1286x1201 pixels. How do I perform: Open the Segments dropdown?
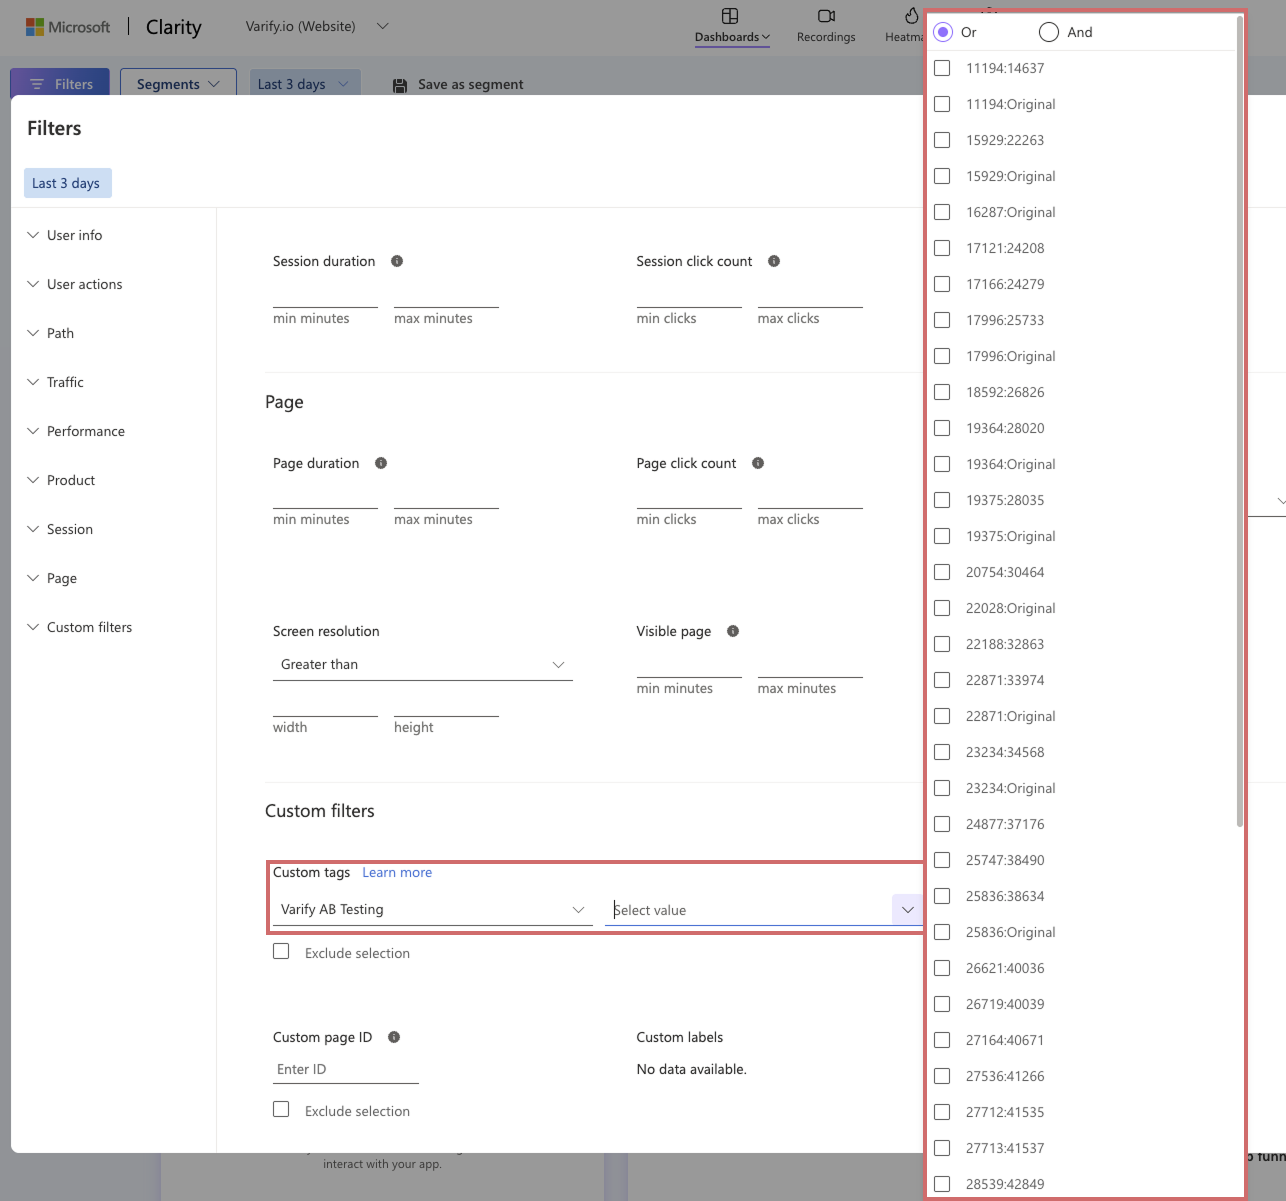pyautogui.click(x=178, y=84)
